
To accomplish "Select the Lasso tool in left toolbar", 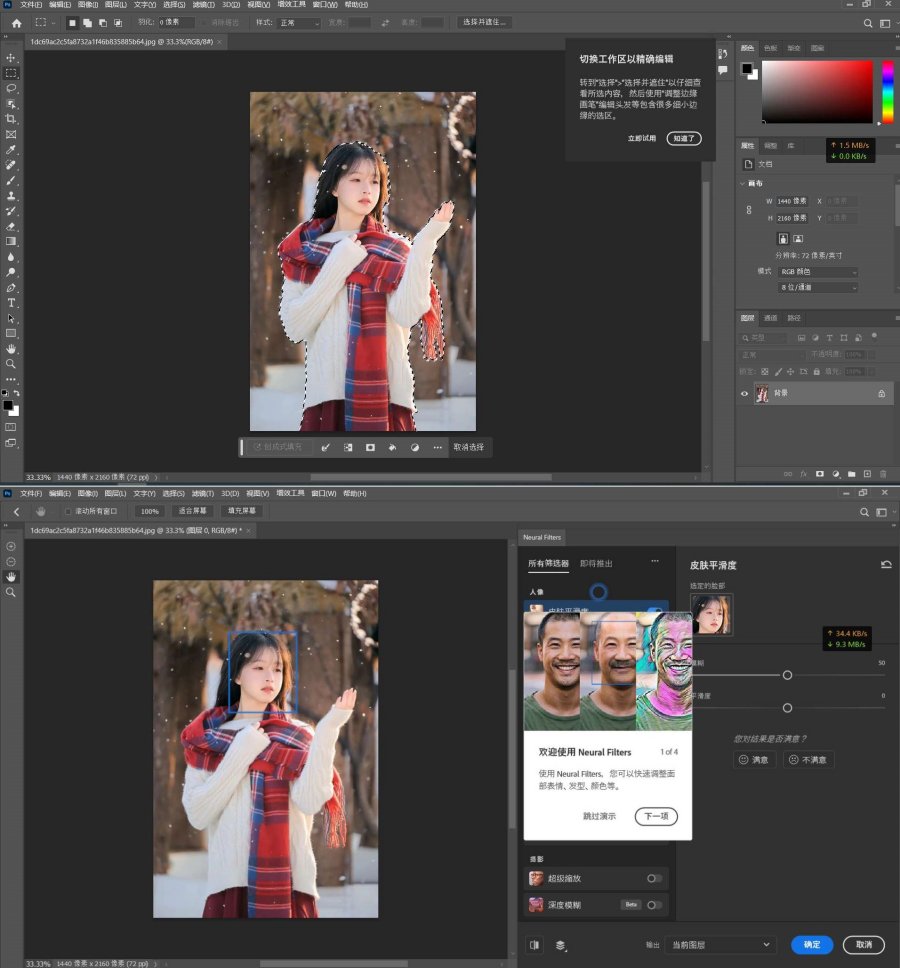I will 12,88.
